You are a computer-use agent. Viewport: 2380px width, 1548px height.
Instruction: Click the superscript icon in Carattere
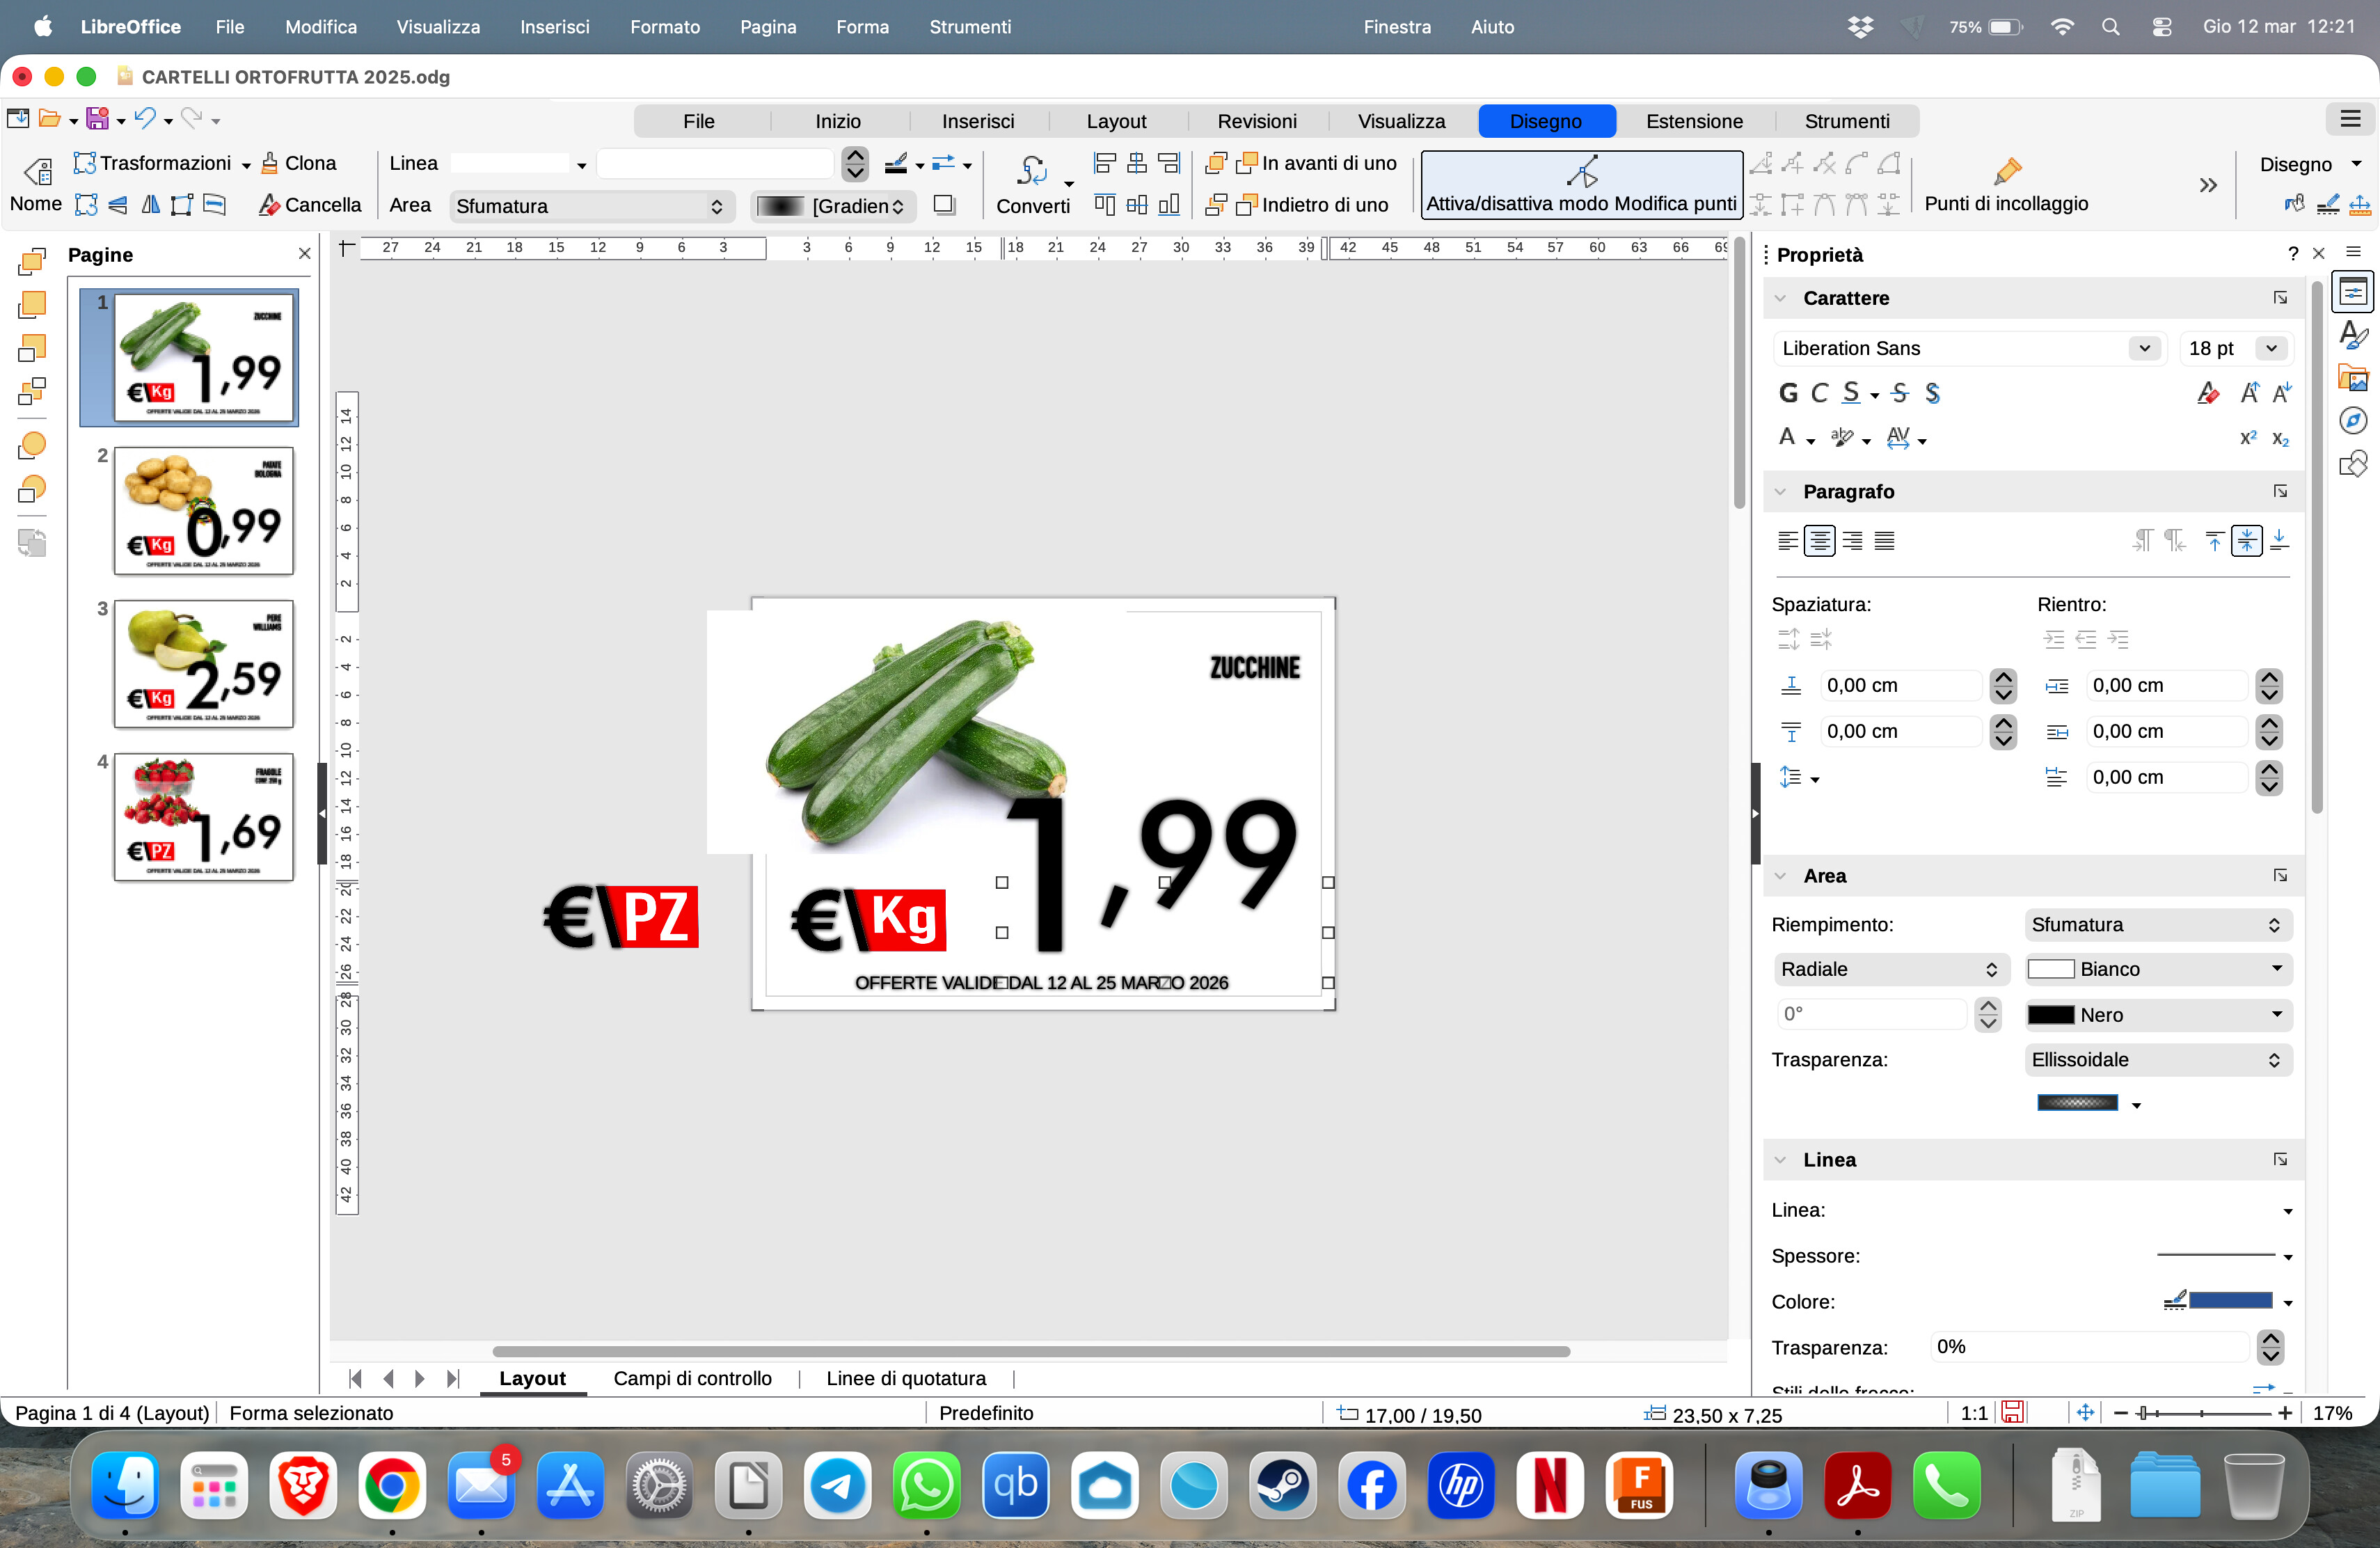2248,438
